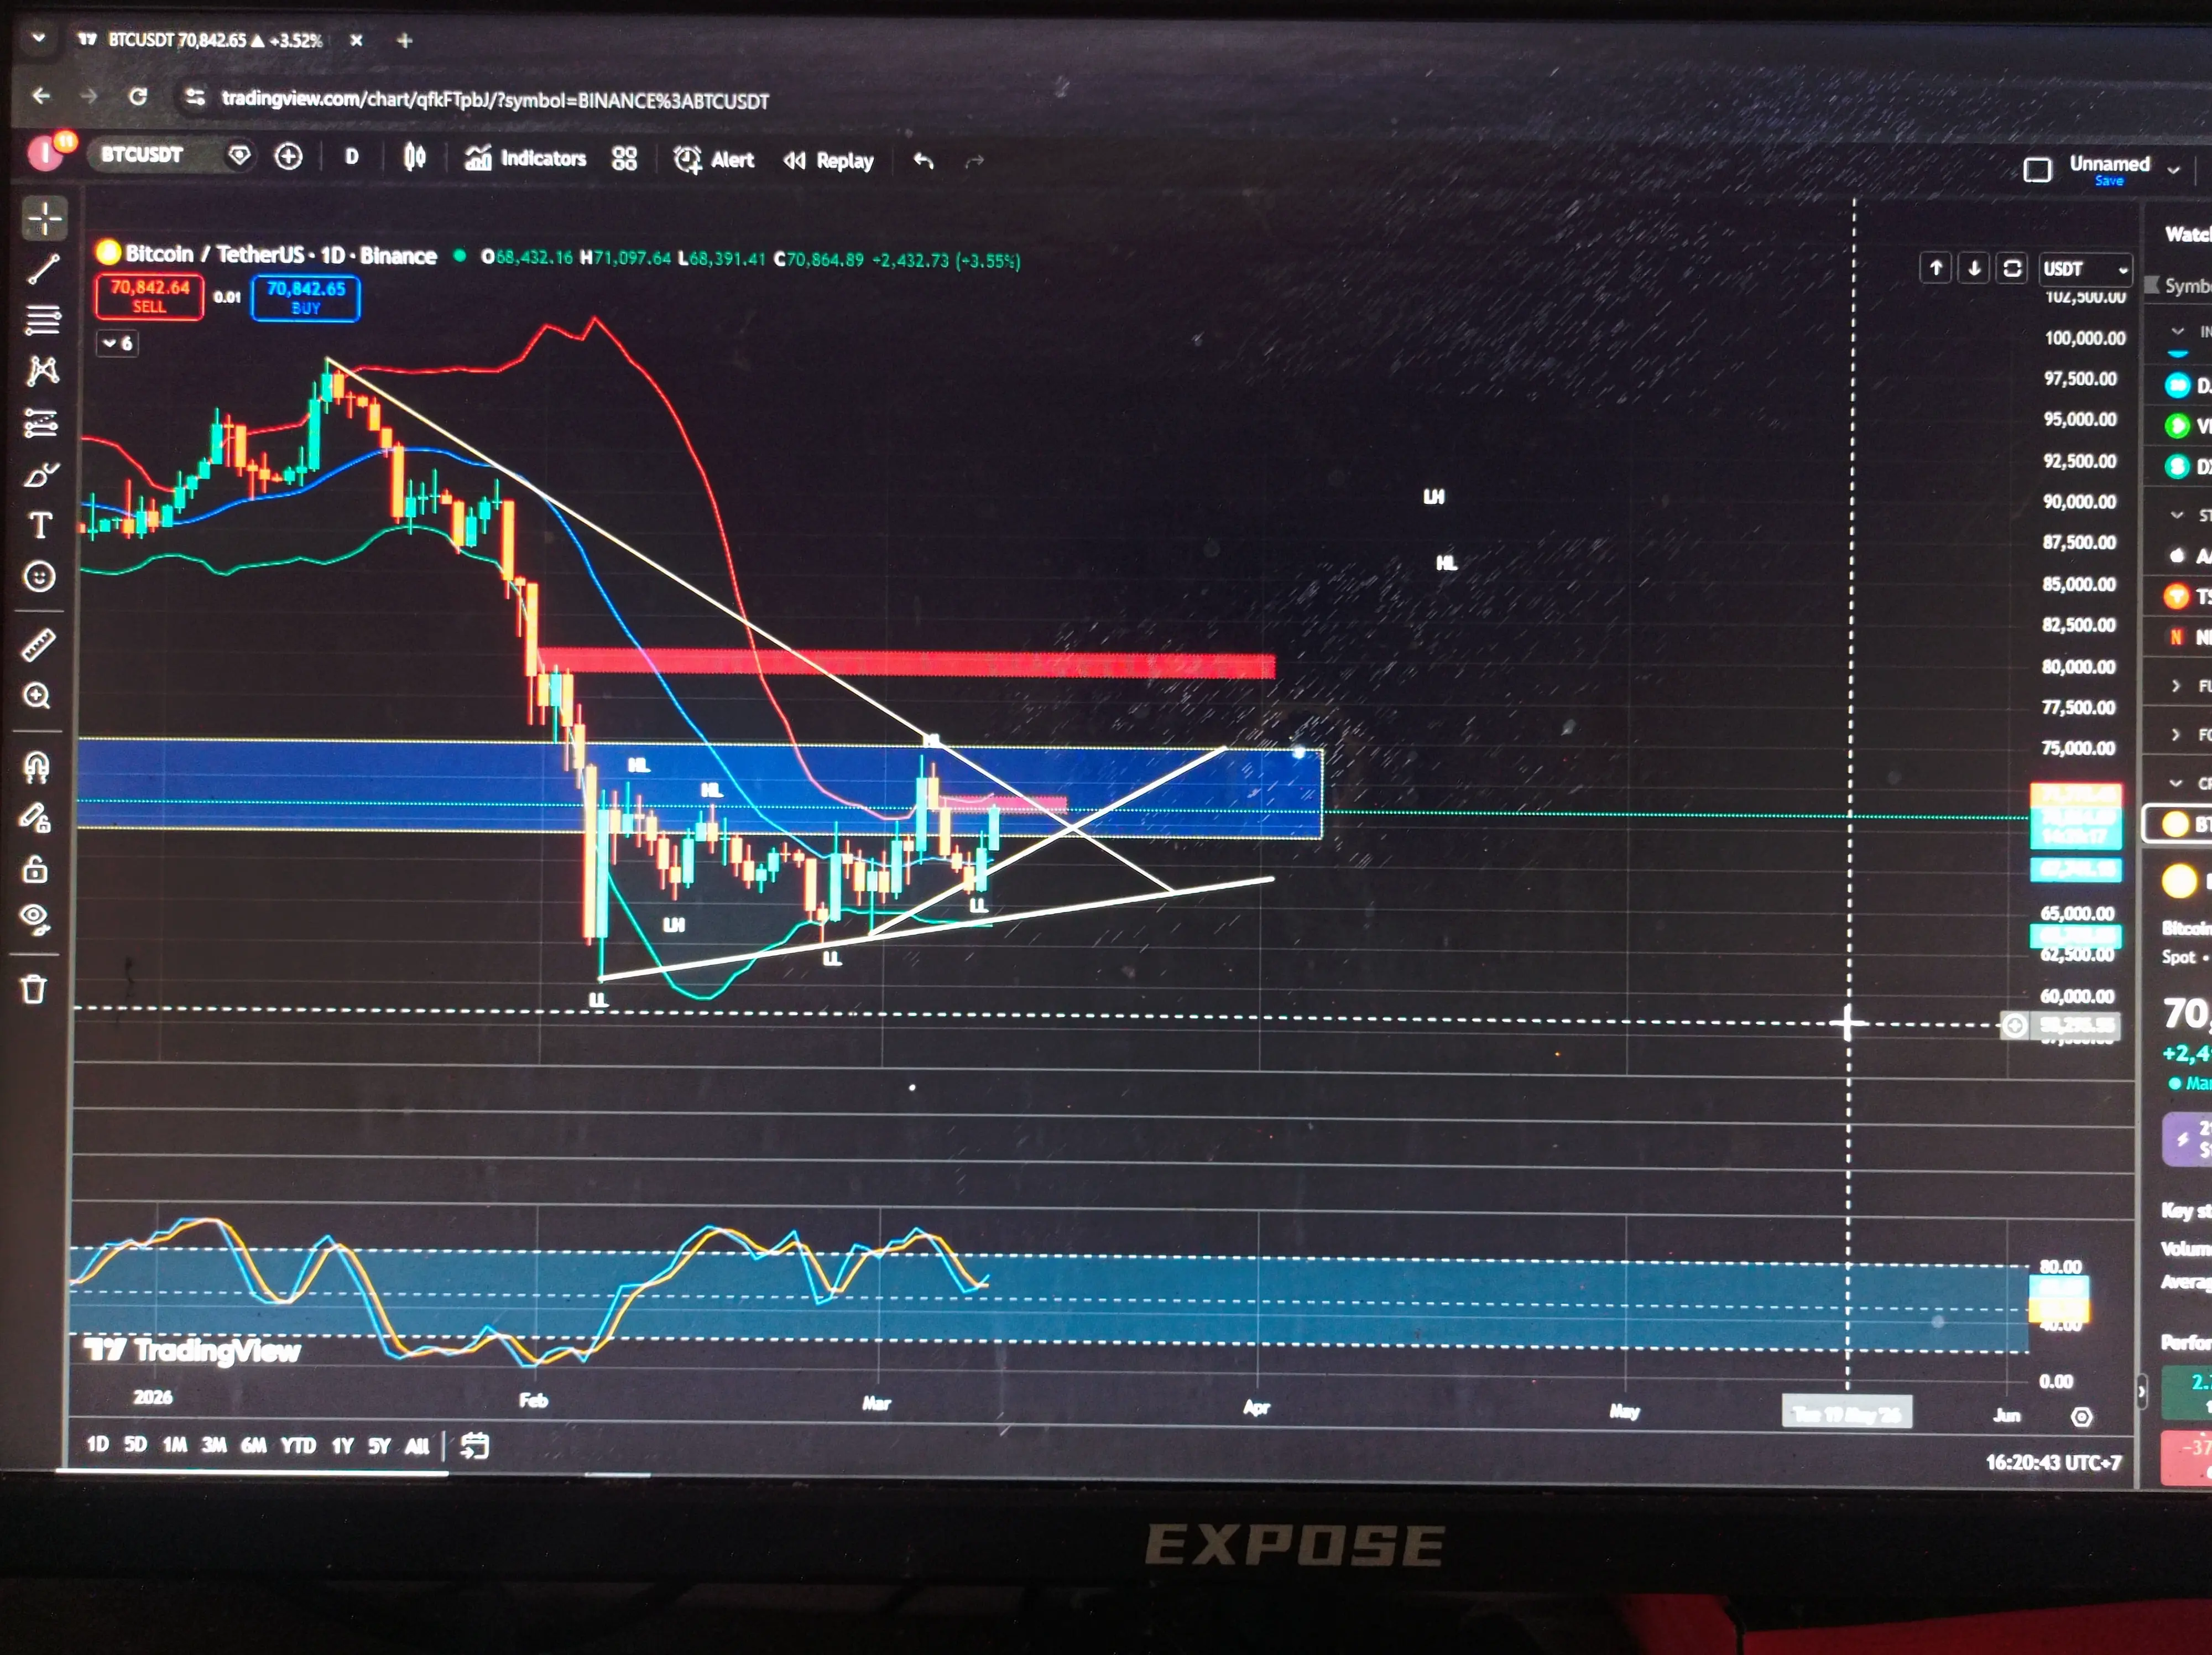Select the trend line drawing tool

pyautogui.click(x=43, y=269)
